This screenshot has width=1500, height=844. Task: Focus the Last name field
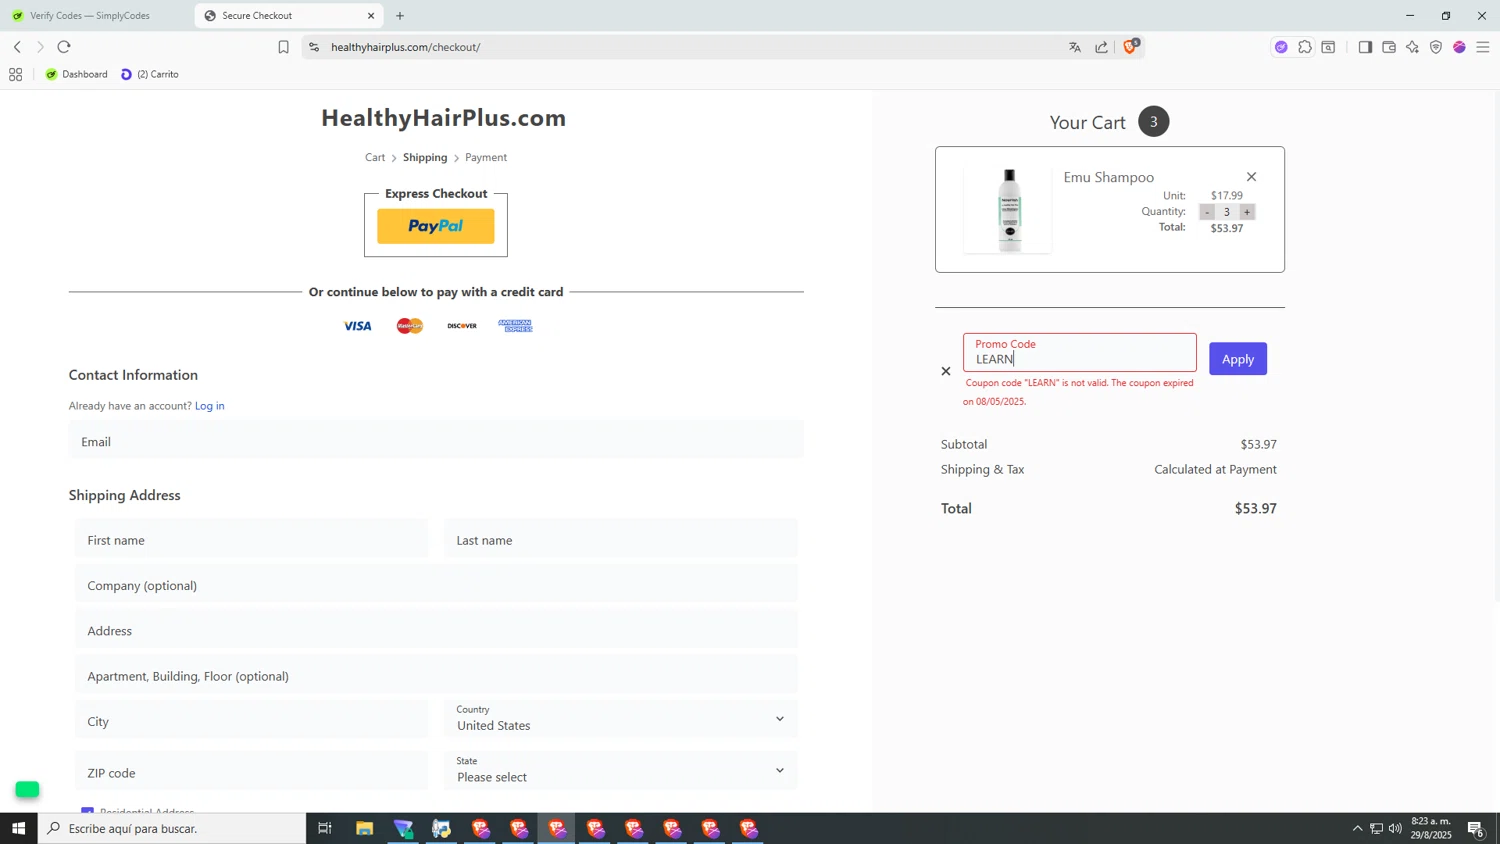pos(621,540)
